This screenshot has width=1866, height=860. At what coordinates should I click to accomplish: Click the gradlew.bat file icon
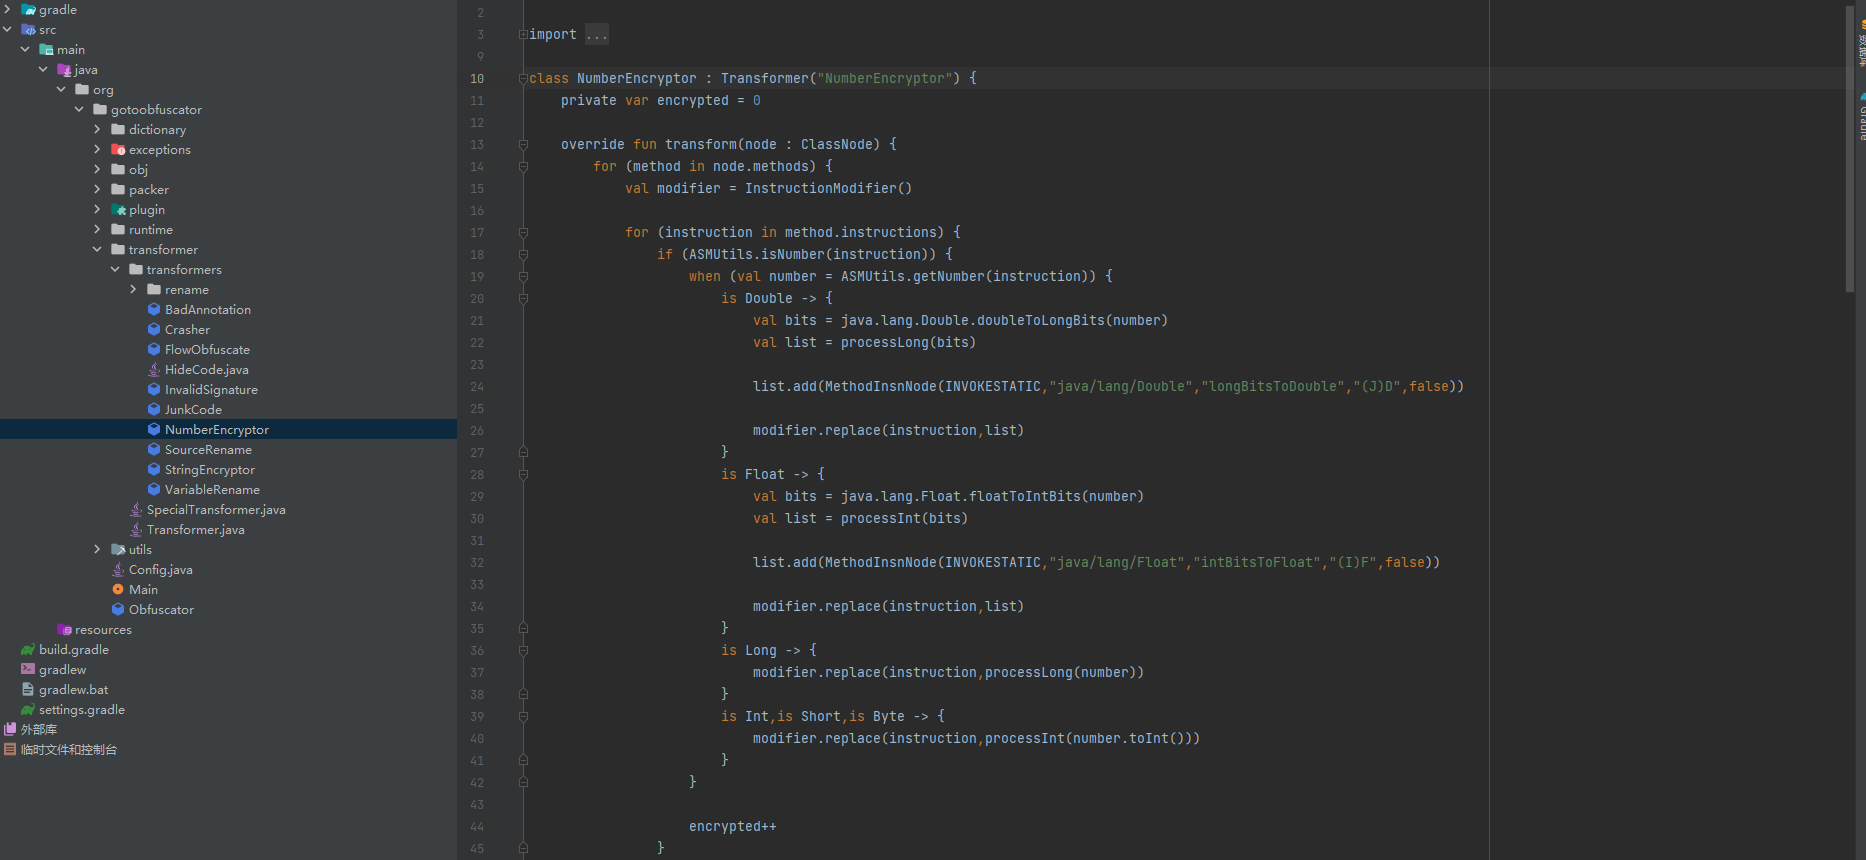(28, 689)
